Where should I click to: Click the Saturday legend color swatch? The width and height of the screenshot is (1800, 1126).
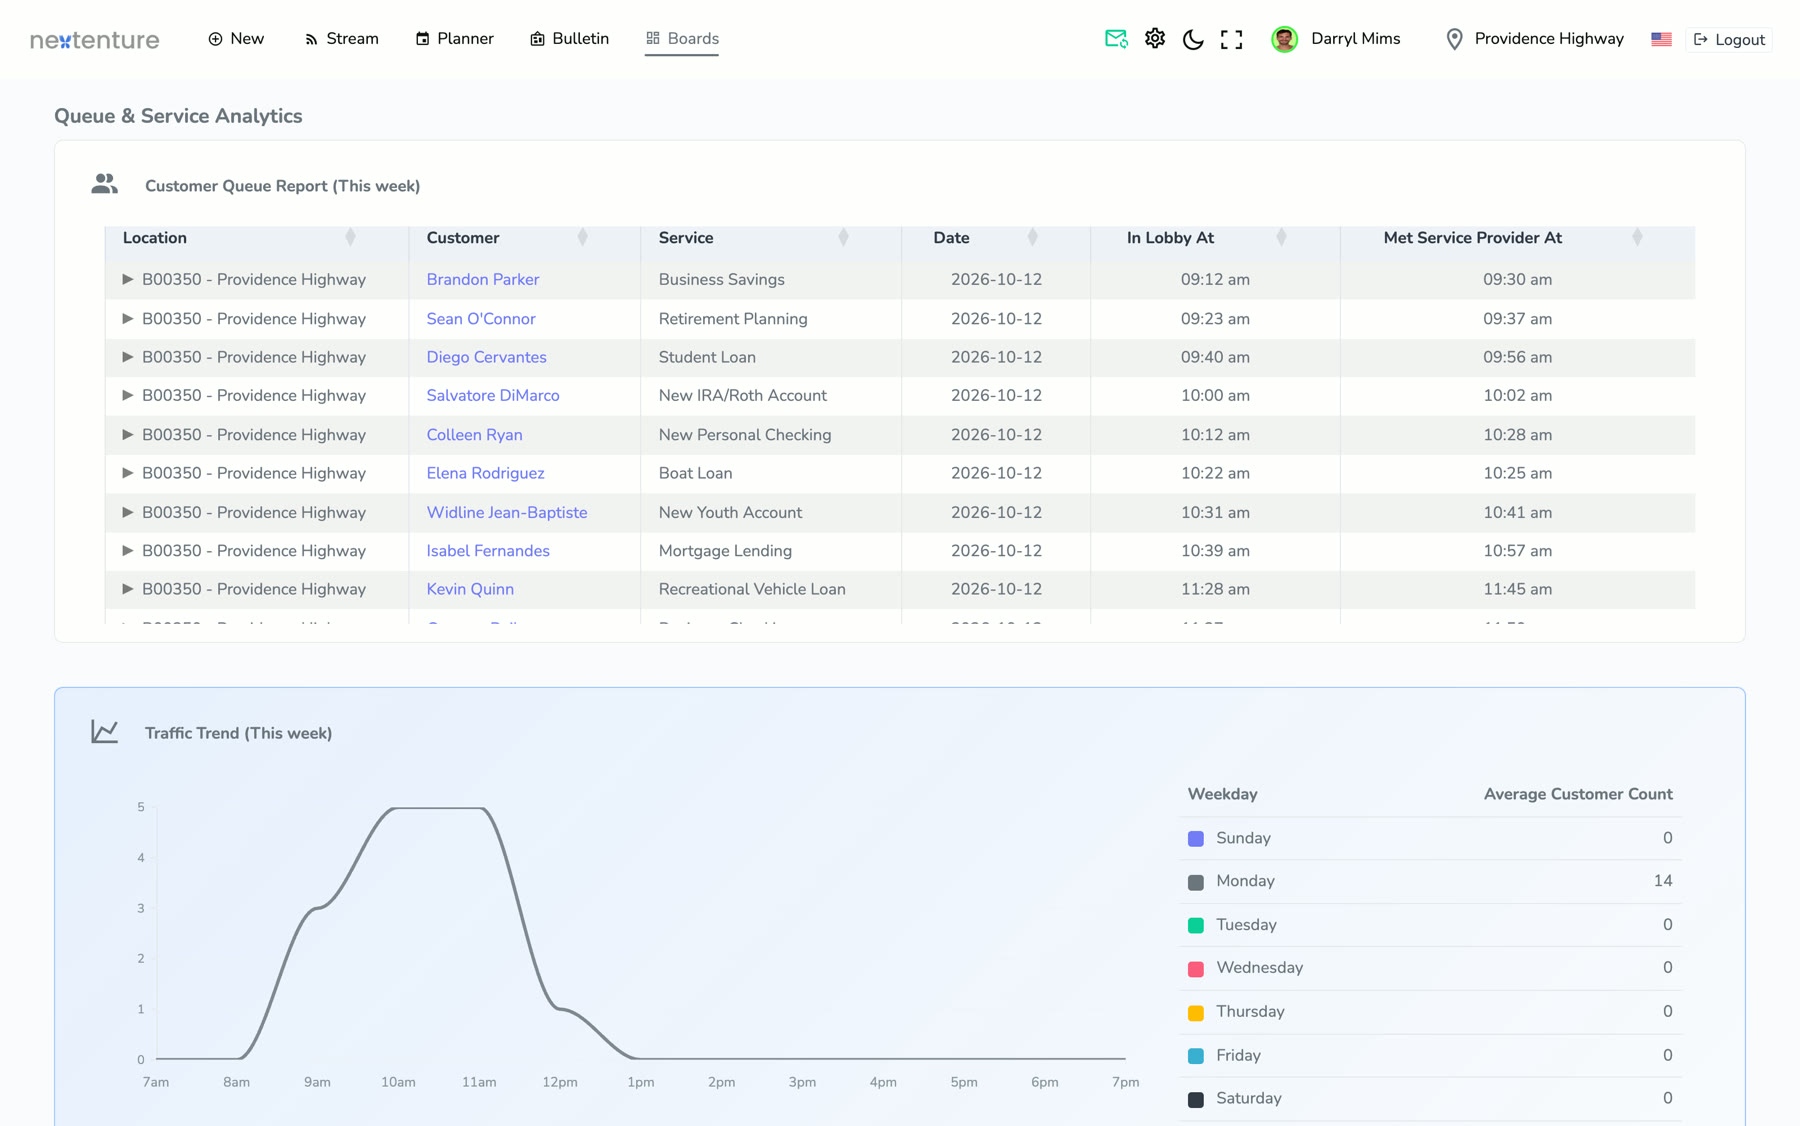pos(1196,1100)
